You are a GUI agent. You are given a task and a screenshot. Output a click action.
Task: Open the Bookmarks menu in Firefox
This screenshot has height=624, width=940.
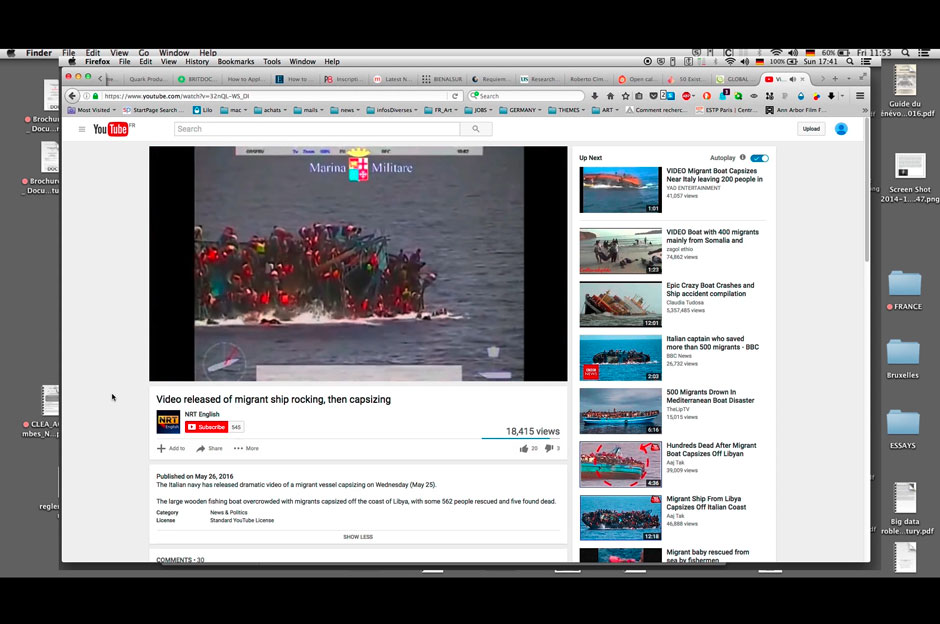pyautogui.click(x=236, y=62)
